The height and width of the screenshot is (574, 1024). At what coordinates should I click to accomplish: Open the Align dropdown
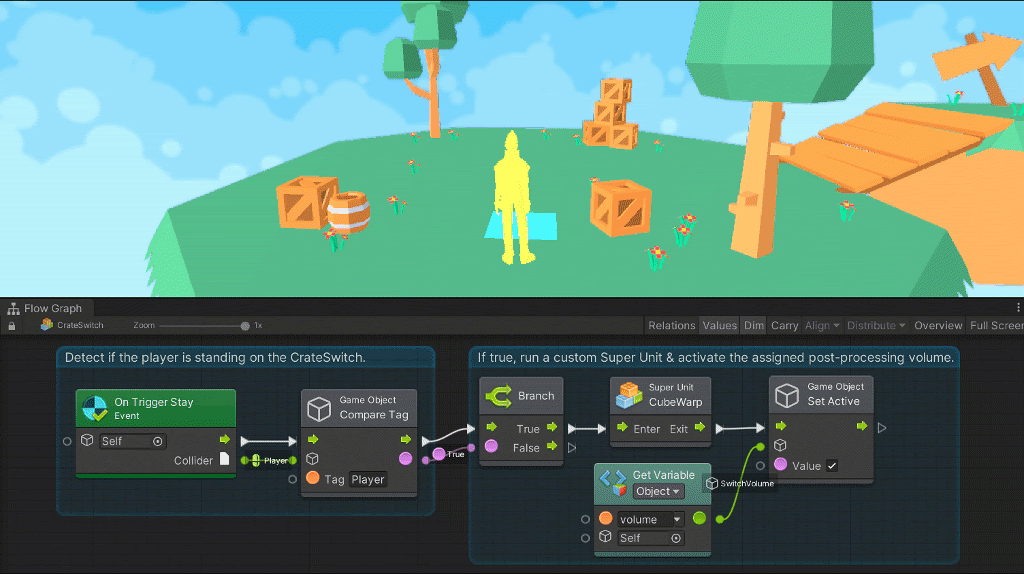point(822,325)
